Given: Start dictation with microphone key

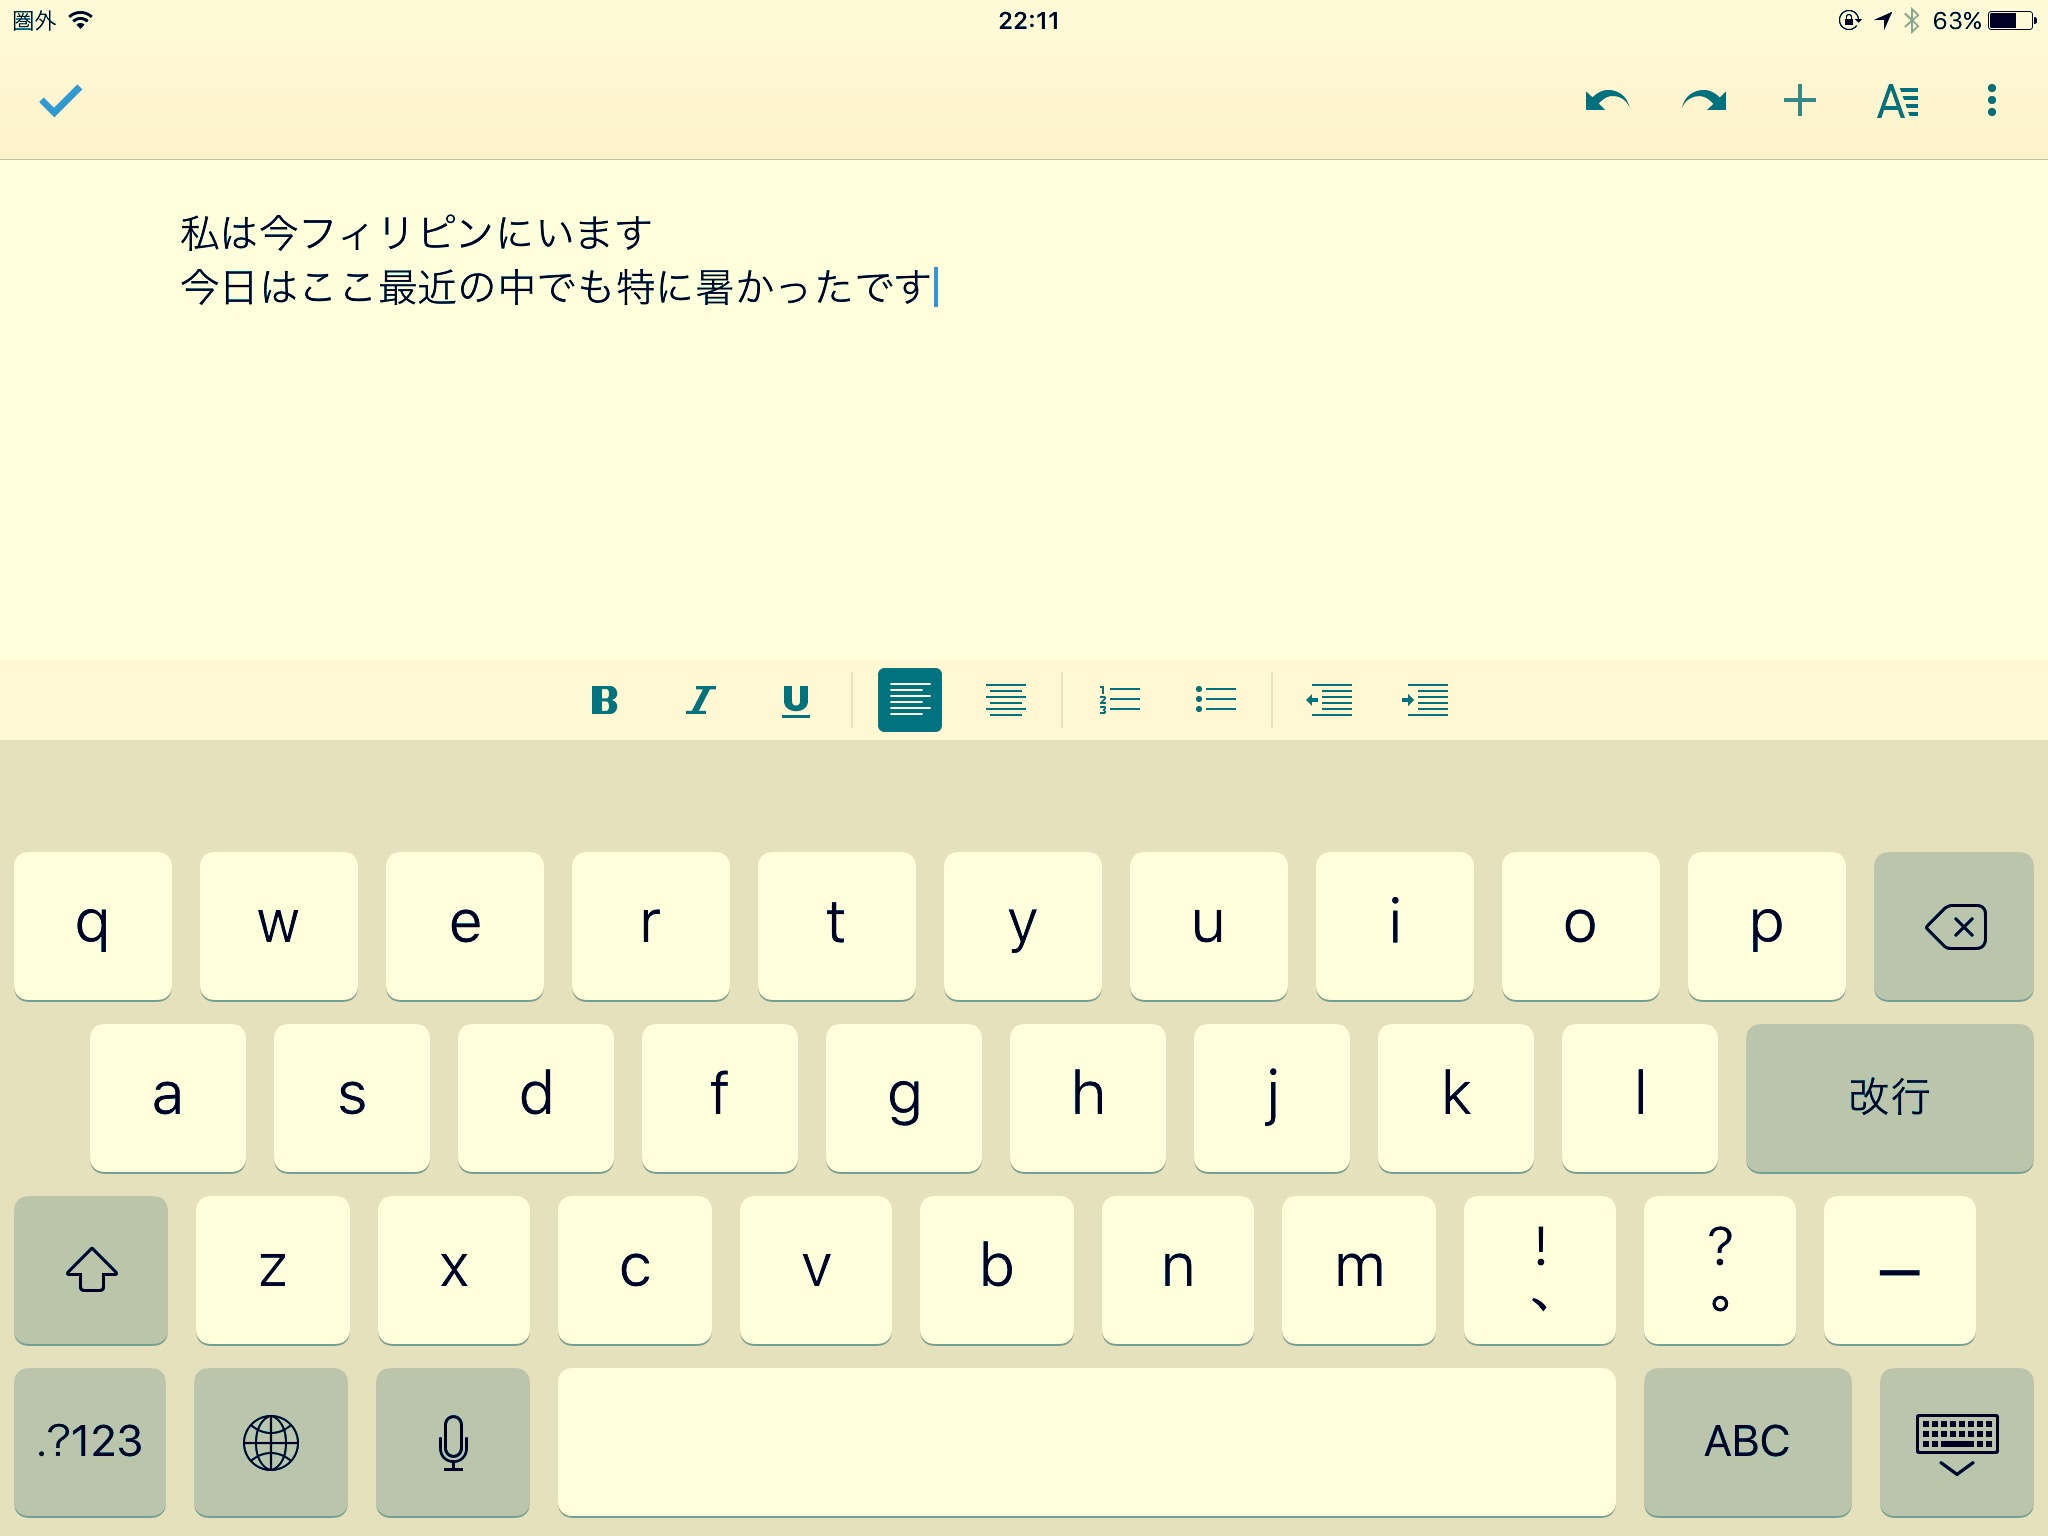Looking at the screenshot, I should point(453,1442).
